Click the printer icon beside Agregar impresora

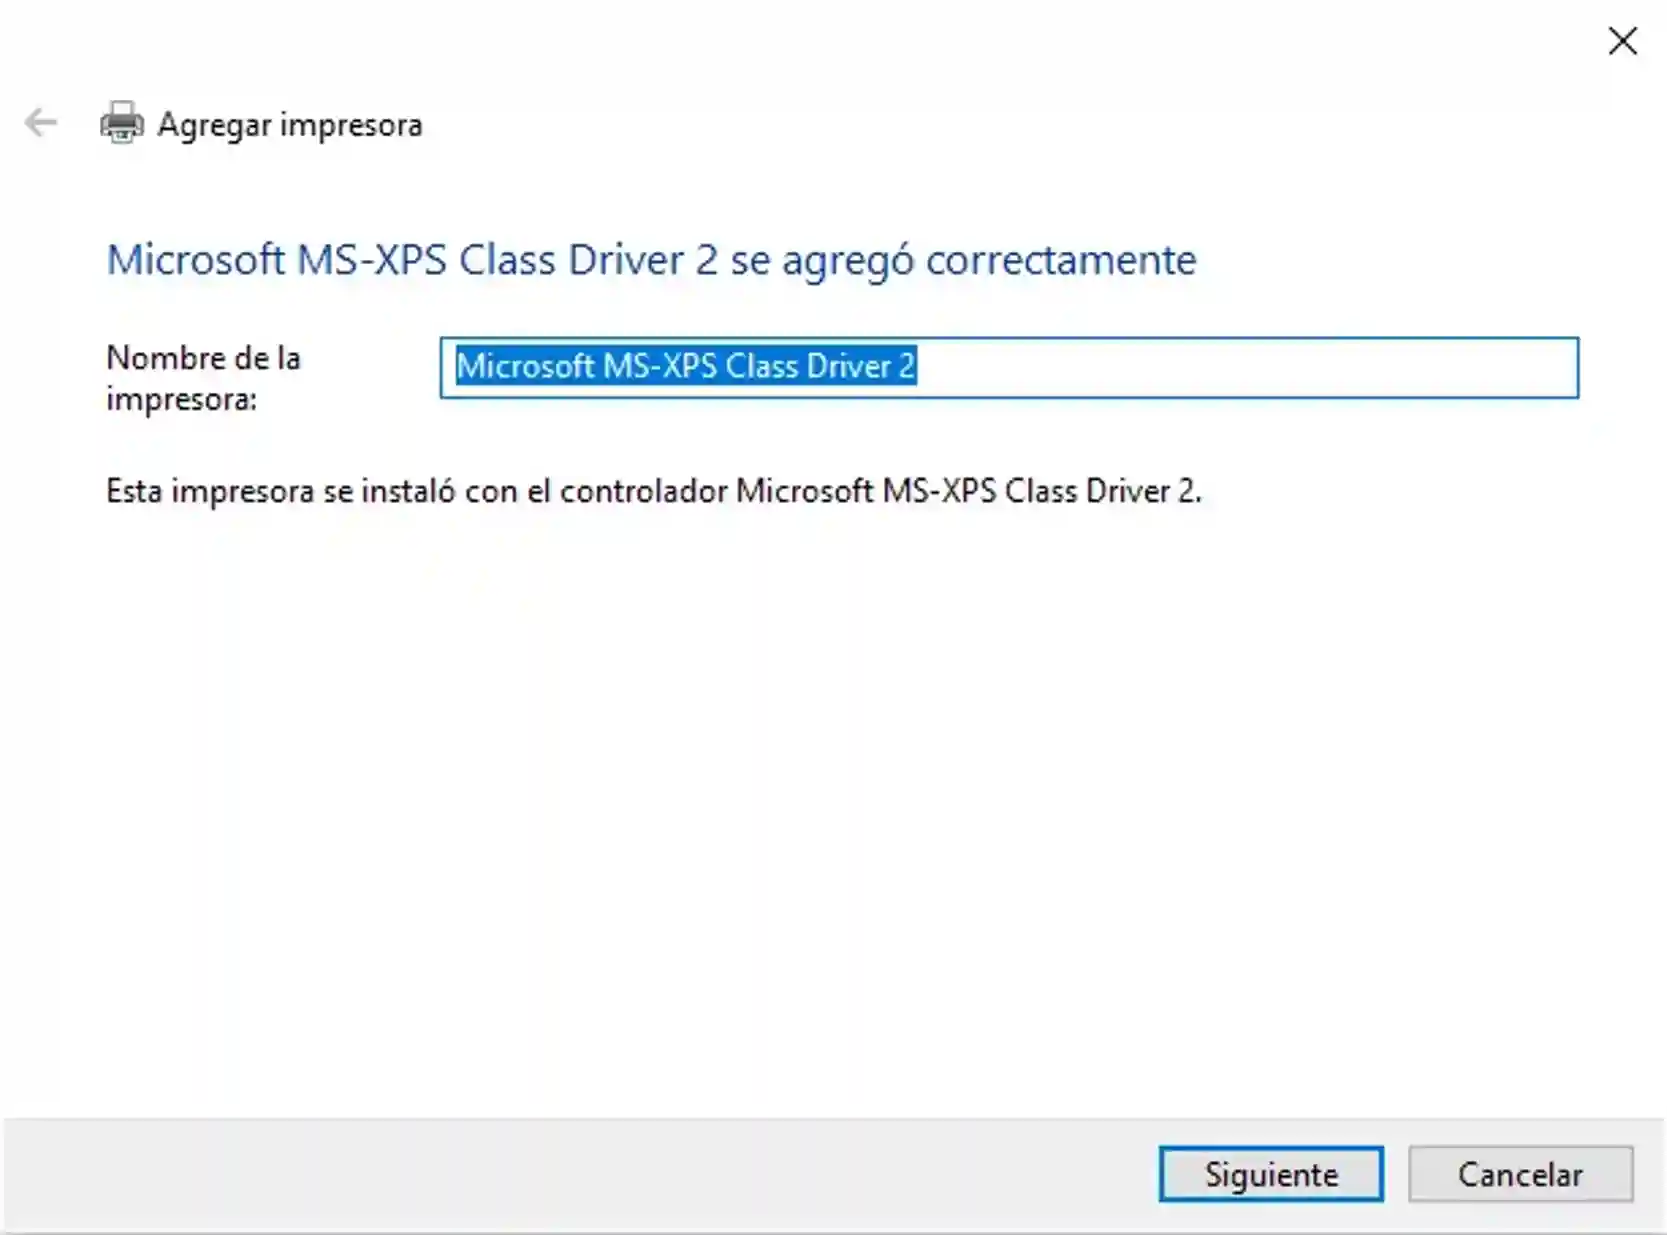coord(122,123)
